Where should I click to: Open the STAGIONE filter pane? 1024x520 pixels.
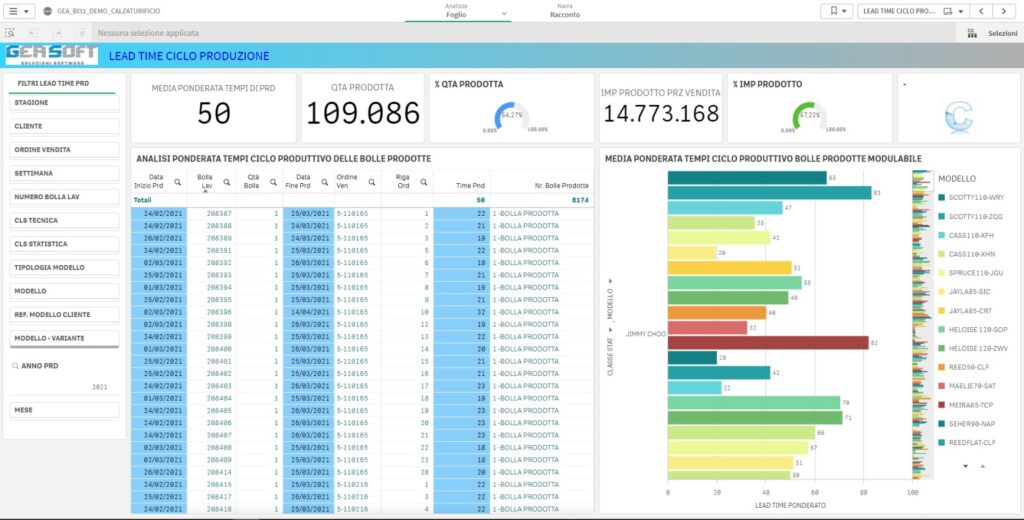point(64,103)
